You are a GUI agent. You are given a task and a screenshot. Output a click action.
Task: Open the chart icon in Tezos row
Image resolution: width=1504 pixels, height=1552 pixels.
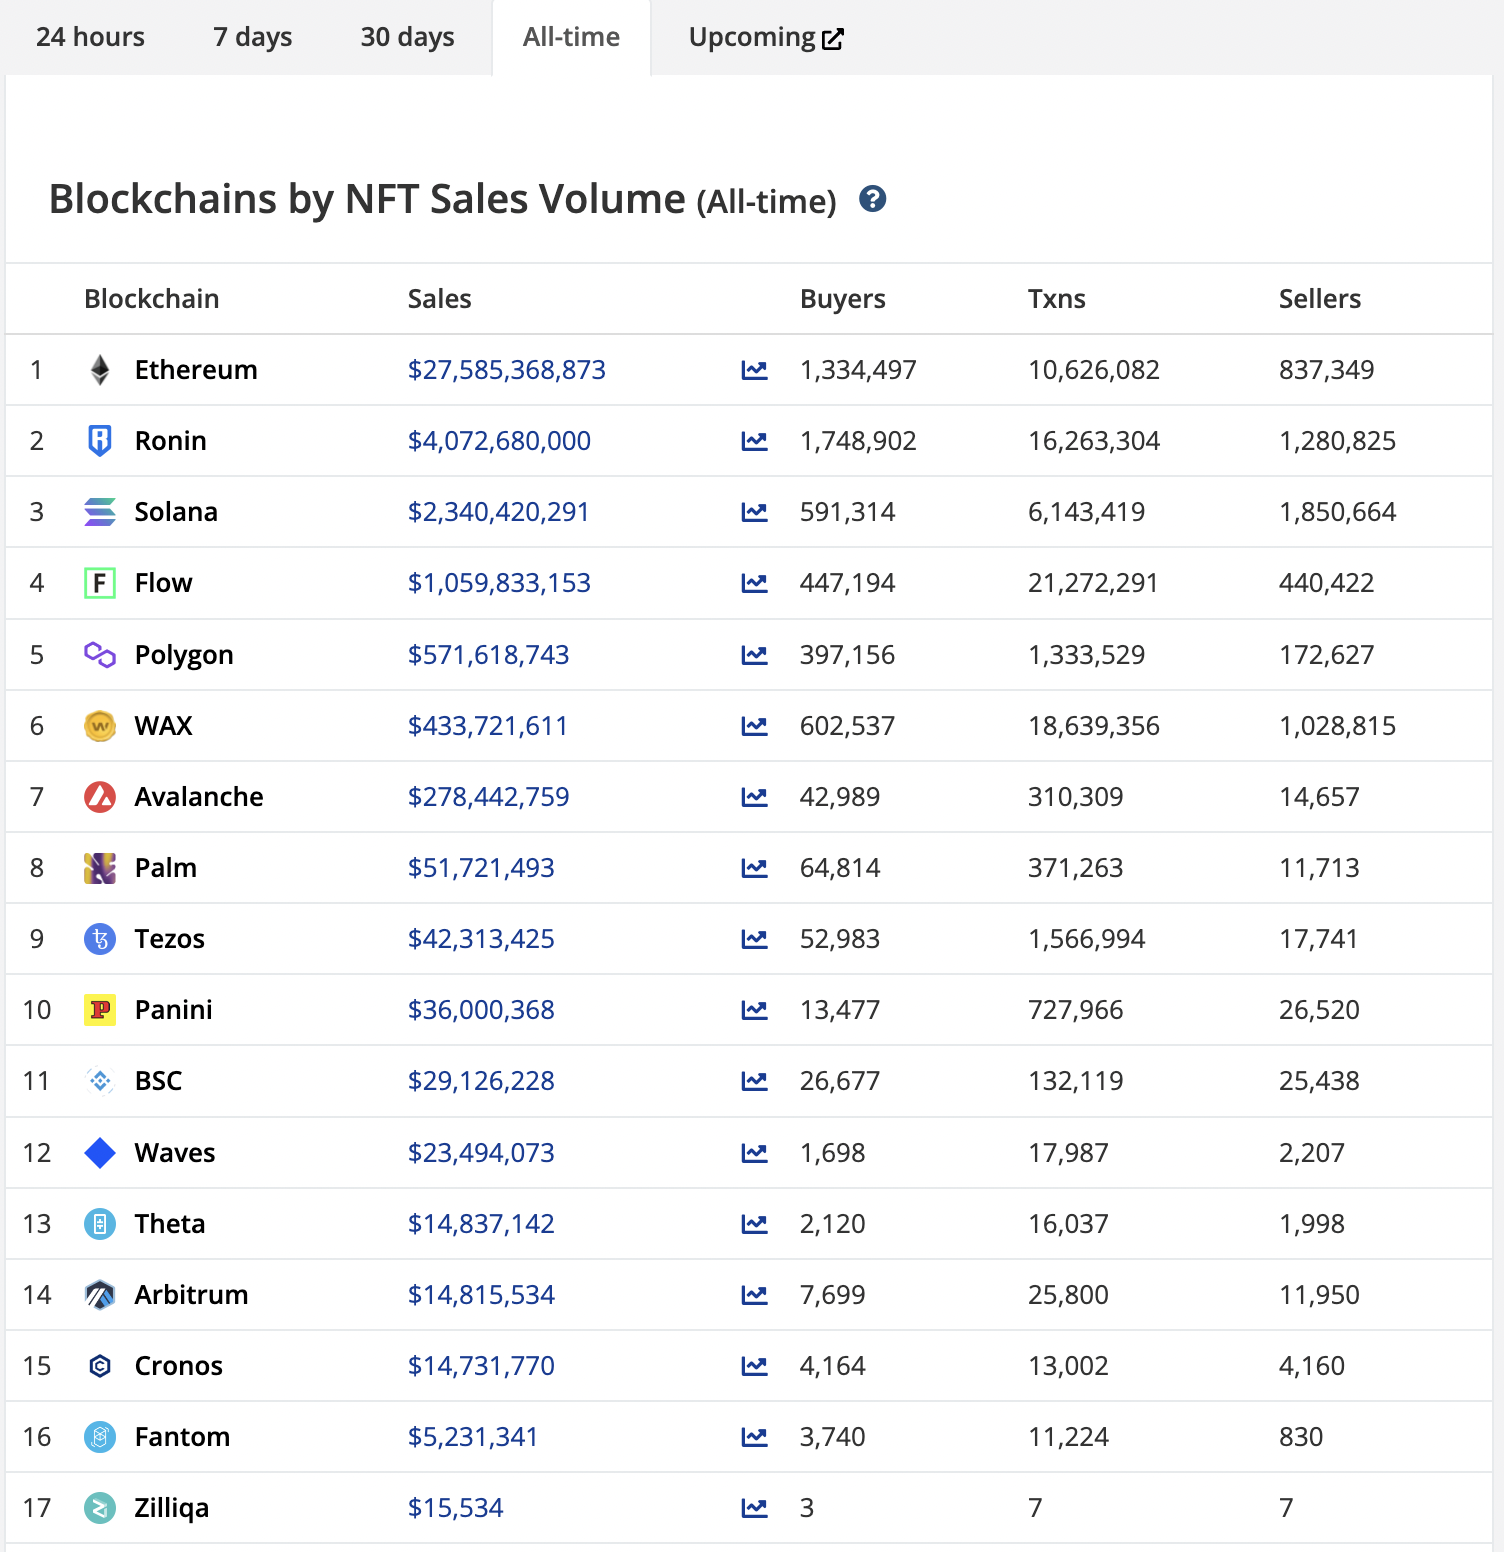tap(754, 939)
